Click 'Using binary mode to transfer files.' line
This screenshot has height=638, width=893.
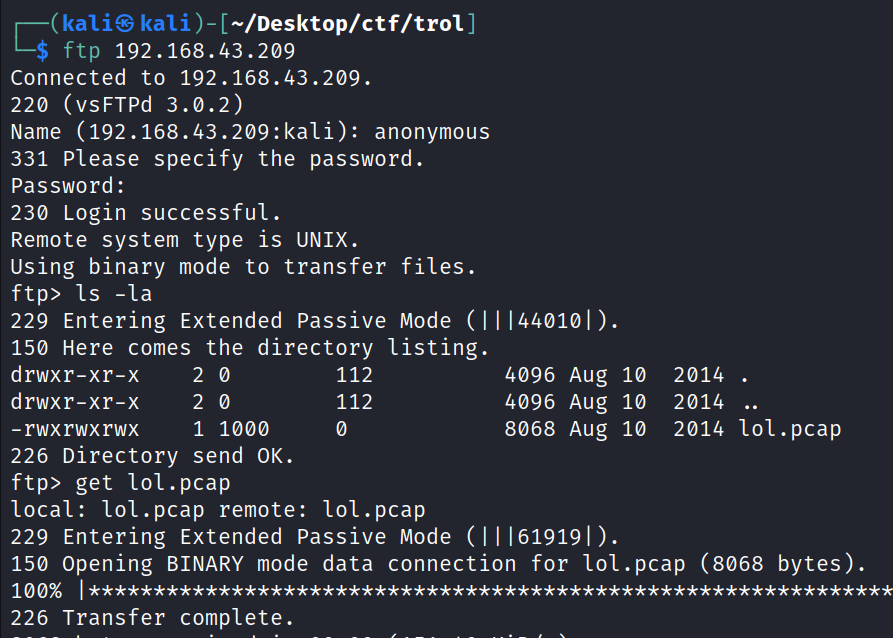[244, 267]
